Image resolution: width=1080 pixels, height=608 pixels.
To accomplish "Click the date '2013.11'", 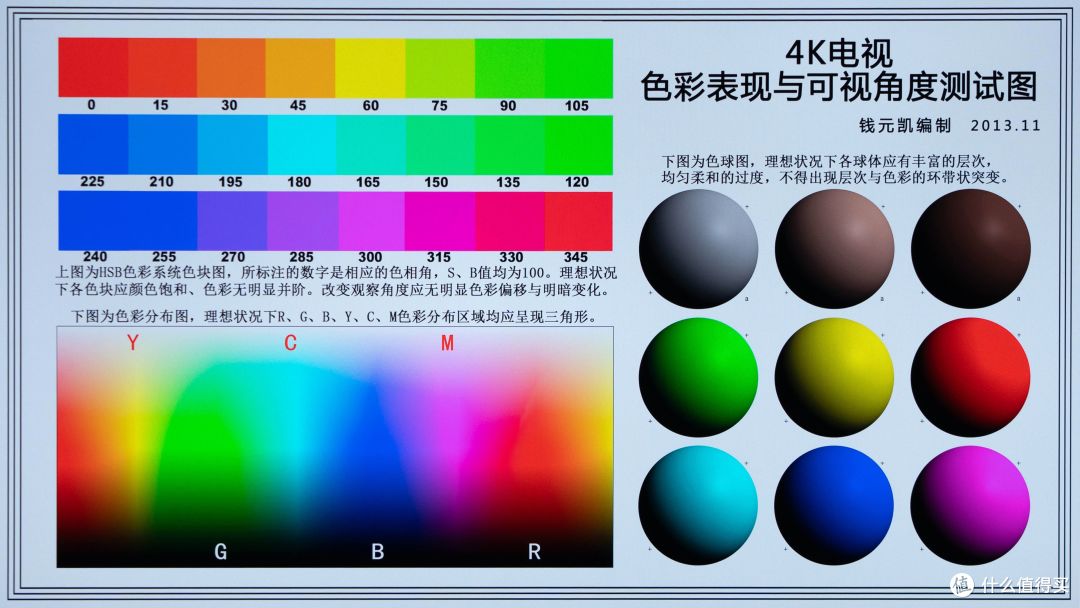I will [x=1006, y=126].
